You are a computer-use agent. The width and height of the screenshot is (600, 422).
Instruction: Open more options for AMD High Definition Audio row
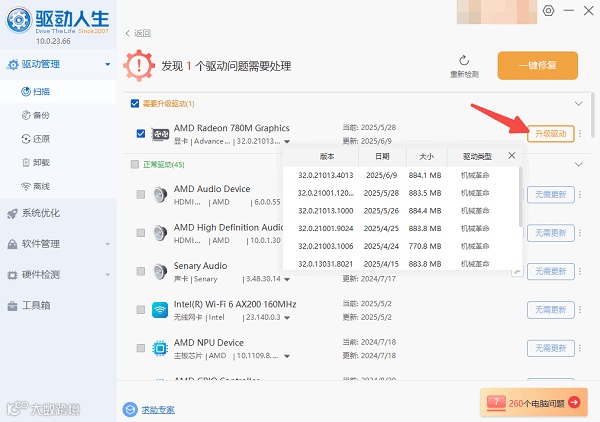coord(580,233)
